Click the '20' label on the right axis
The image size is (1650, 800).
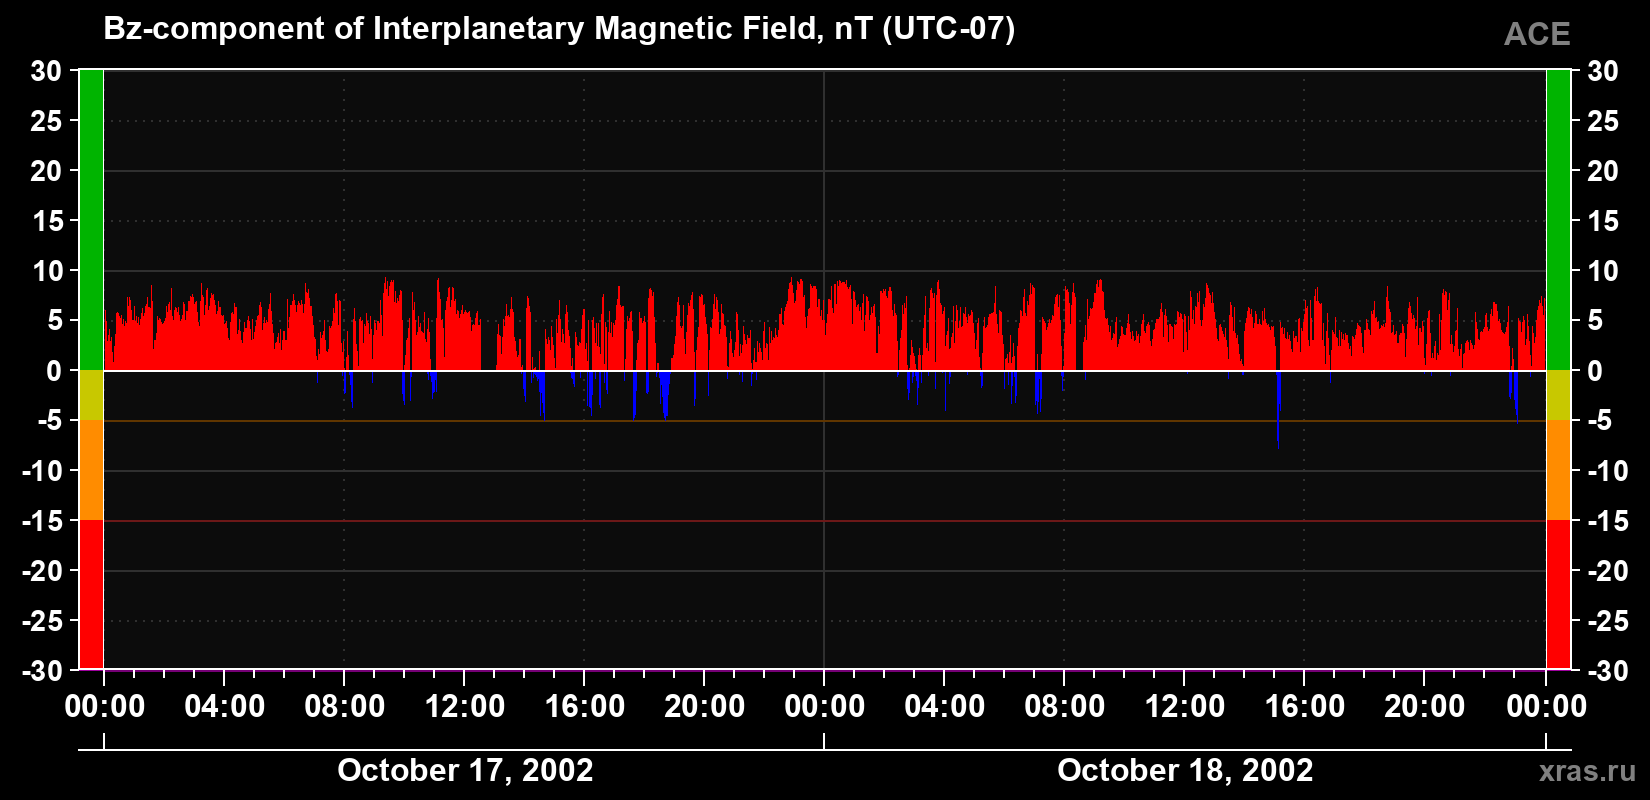(x=1603, y=171)
